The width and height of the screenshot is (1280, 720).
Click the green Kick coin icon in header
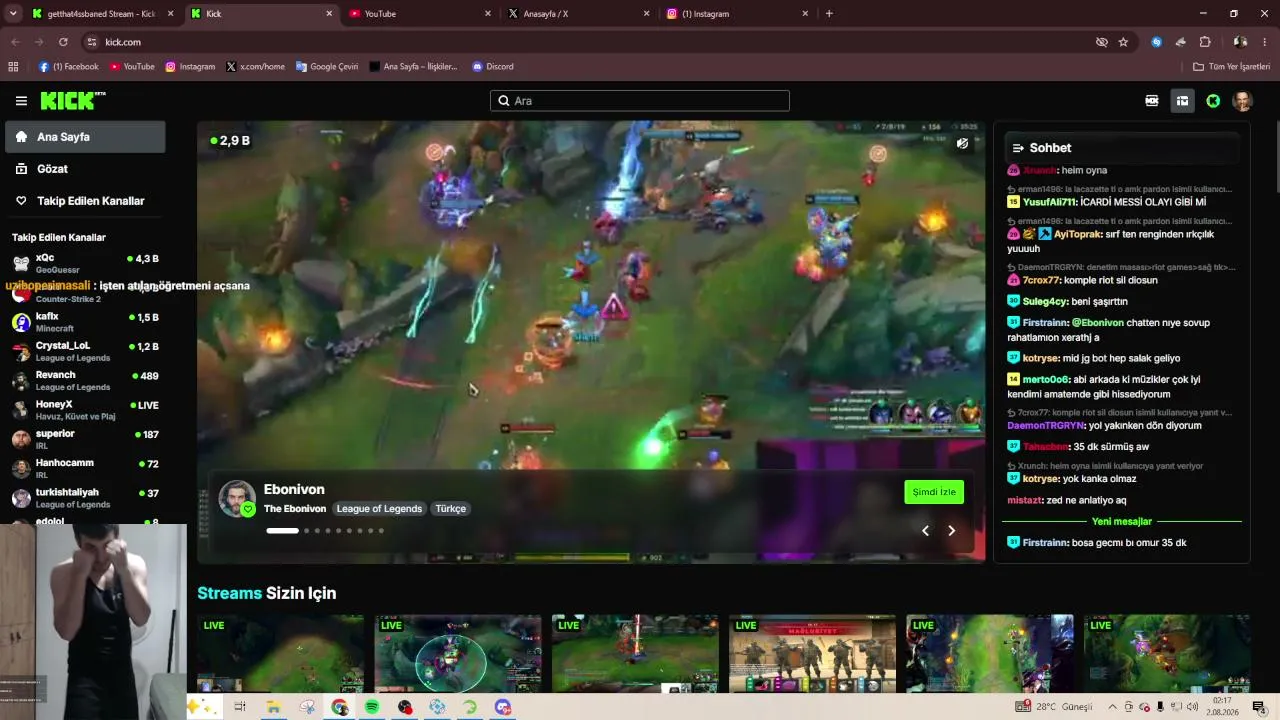(x=1213, y=101)
